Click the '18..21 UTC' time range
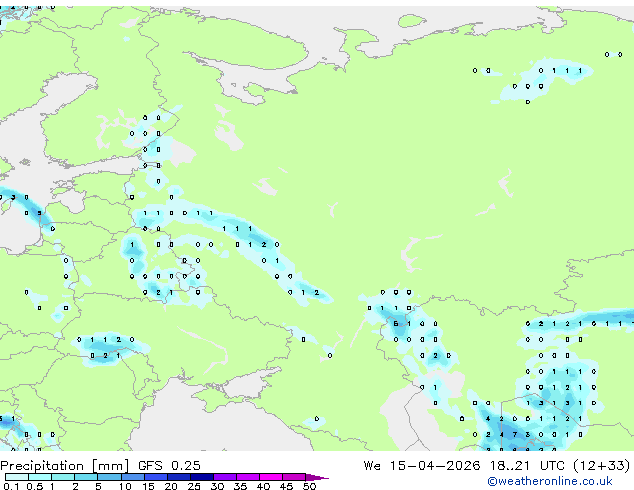This screenshot has width=634, height=490. 526,466
